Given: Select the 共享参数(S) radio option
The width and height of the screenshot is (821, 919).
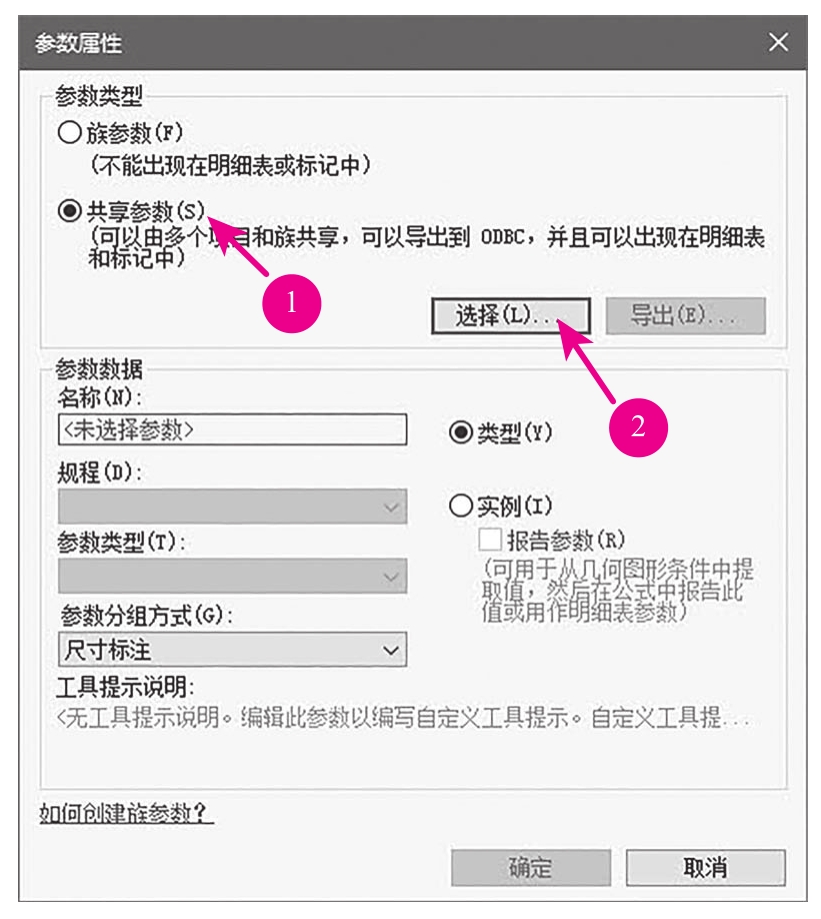Looking at the screenshot, I should (69, 212).
